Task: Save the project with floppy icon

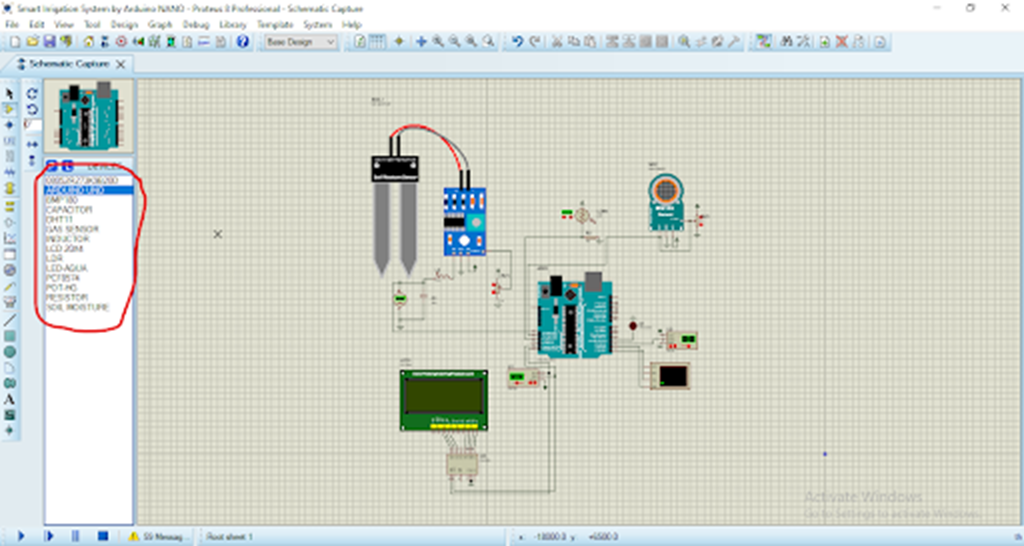Action: (x=49, y=42)
